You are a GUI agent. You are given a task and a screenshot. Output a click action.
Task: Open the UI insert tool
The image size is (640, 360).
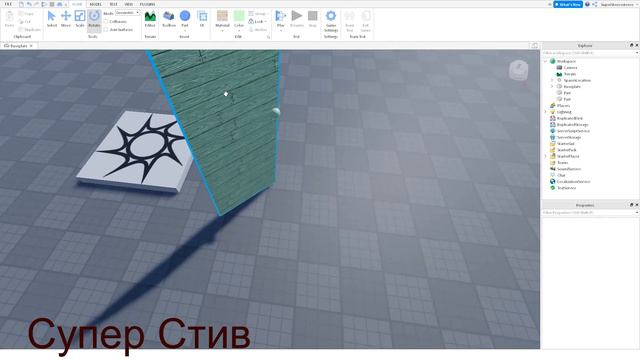click(x=202, y=19)
